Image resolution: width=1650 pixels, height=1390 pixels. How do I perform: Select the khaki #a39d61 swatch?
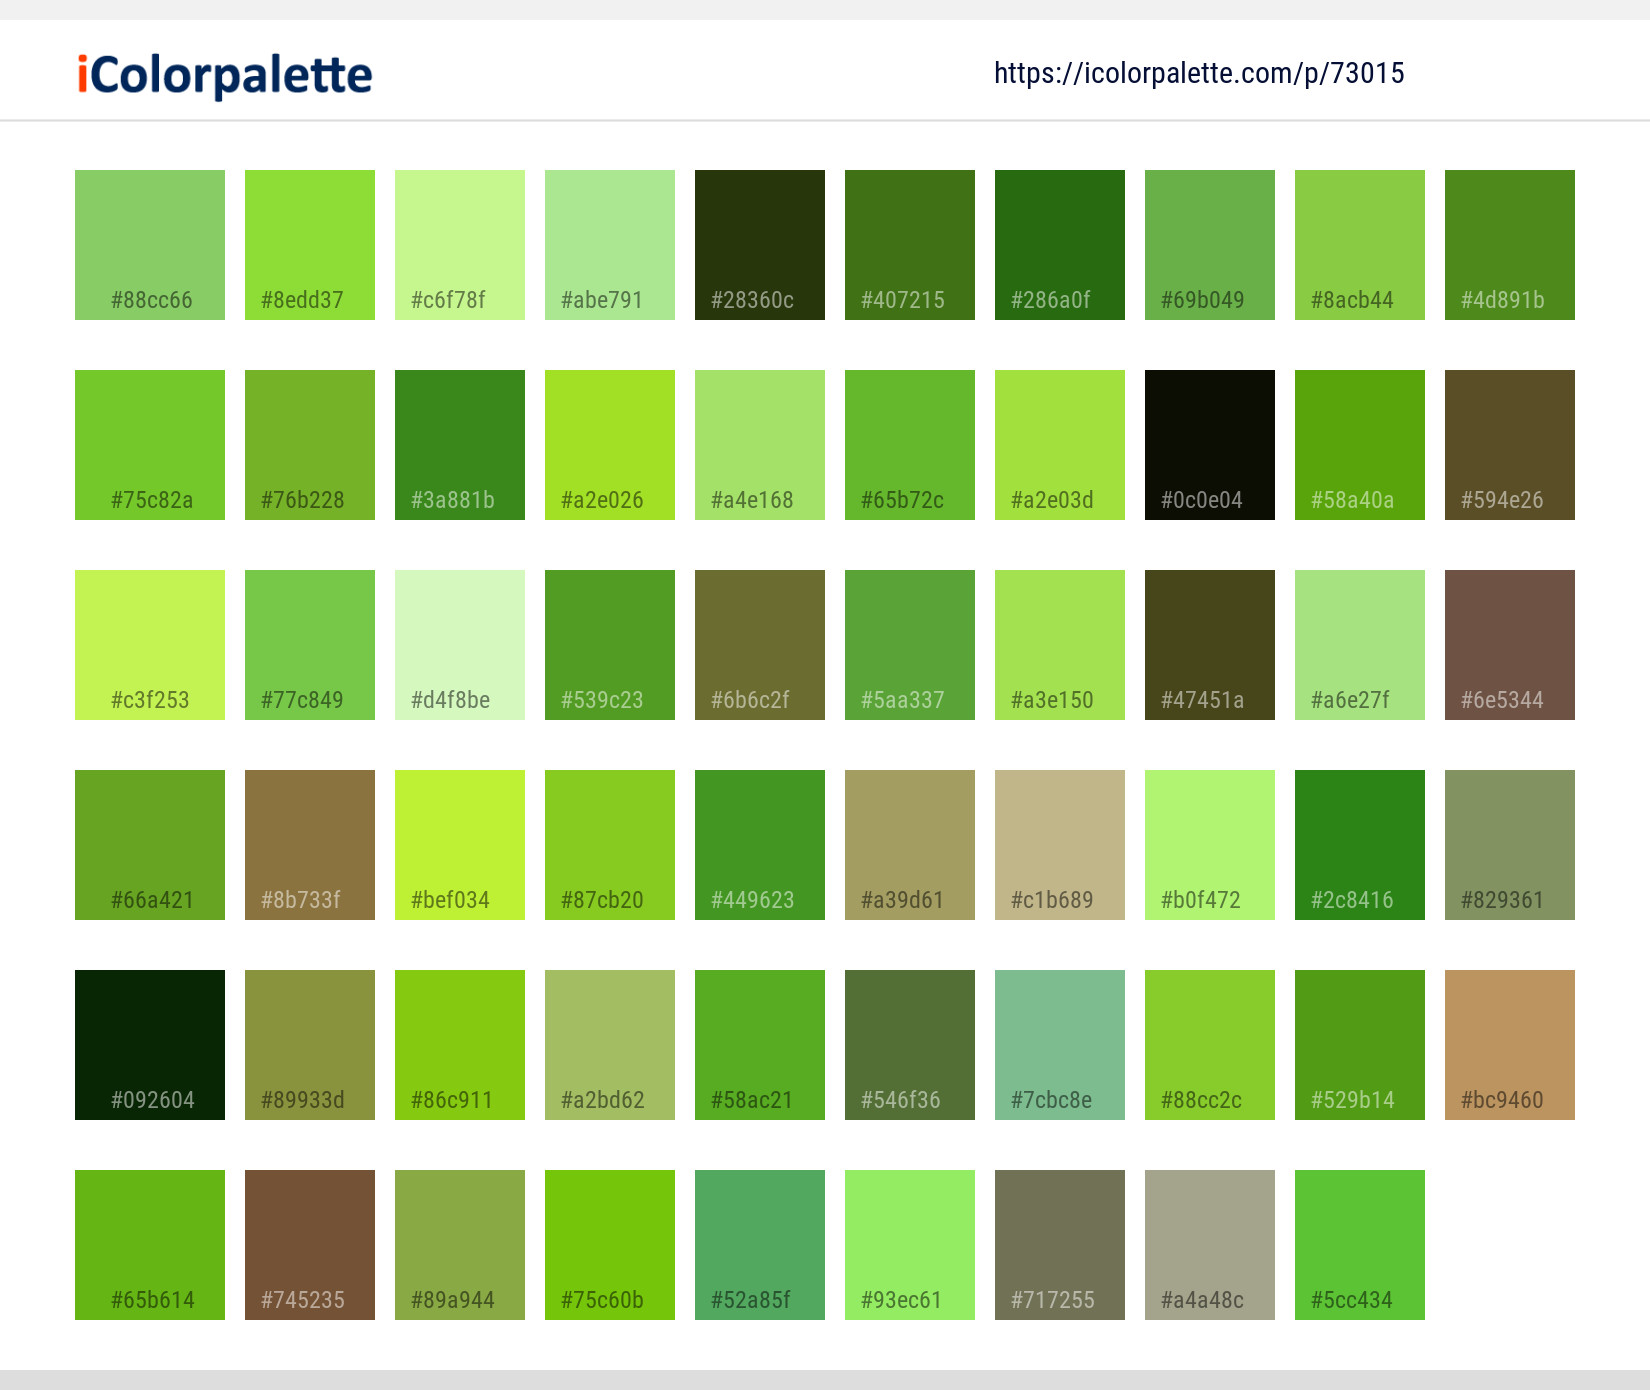tap(910, 845)
